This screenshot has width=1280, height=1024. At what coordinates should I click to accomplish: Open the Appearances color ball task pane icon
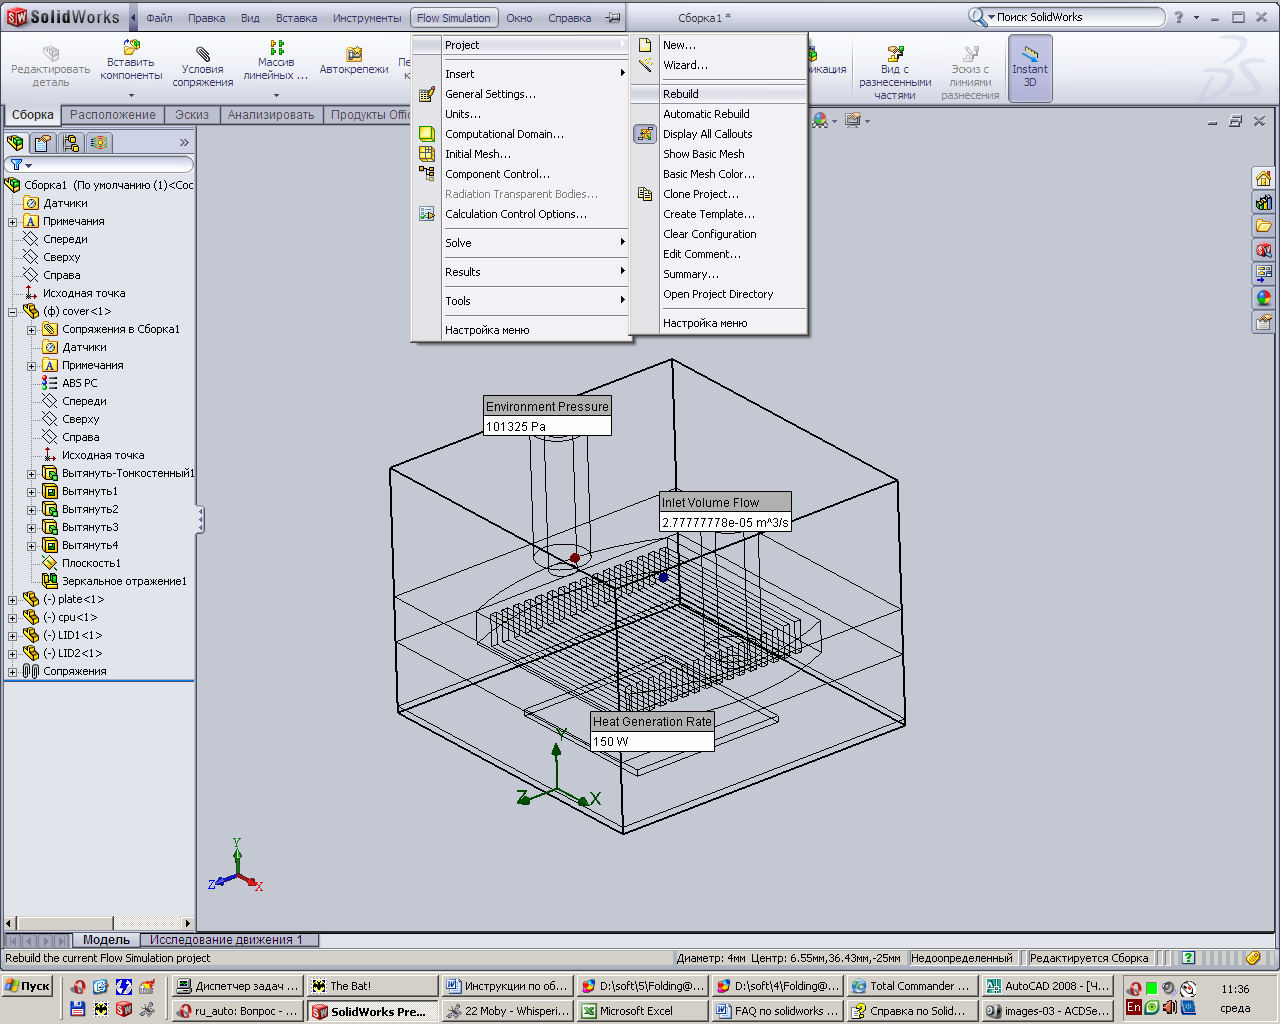[1264, 298]
